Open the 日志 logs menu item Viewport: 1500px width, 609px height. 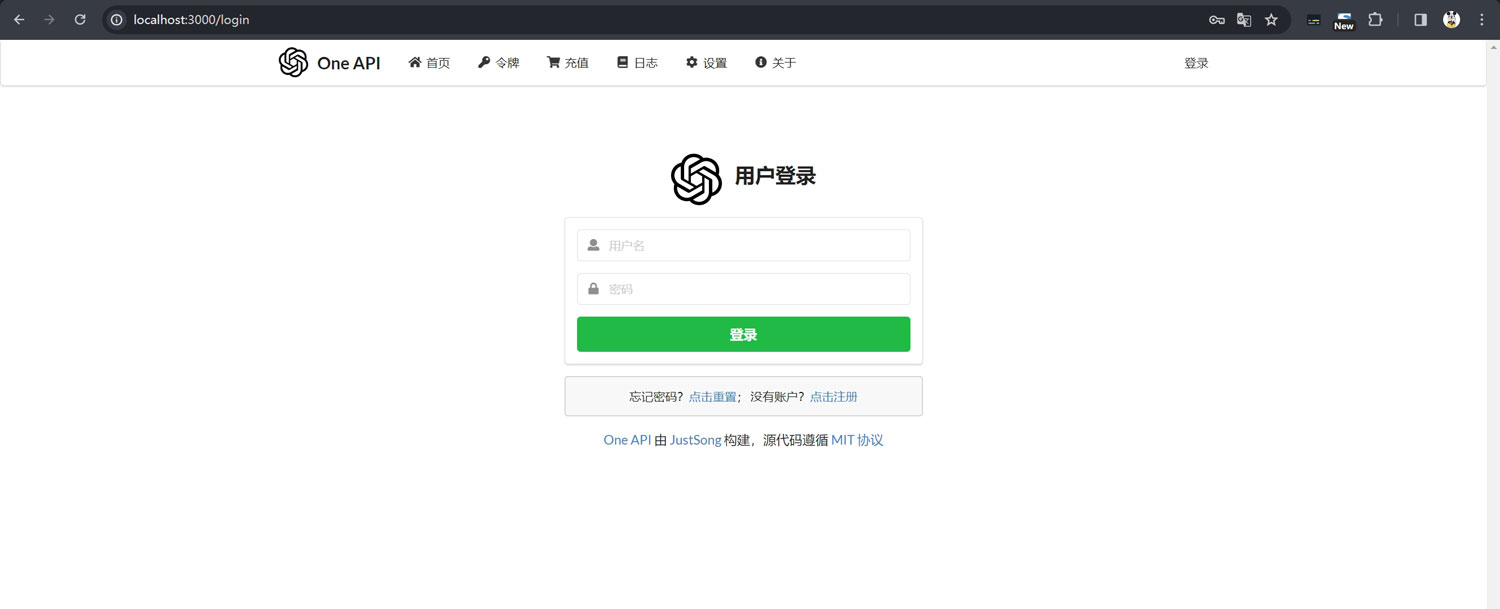tap(637, 63)
